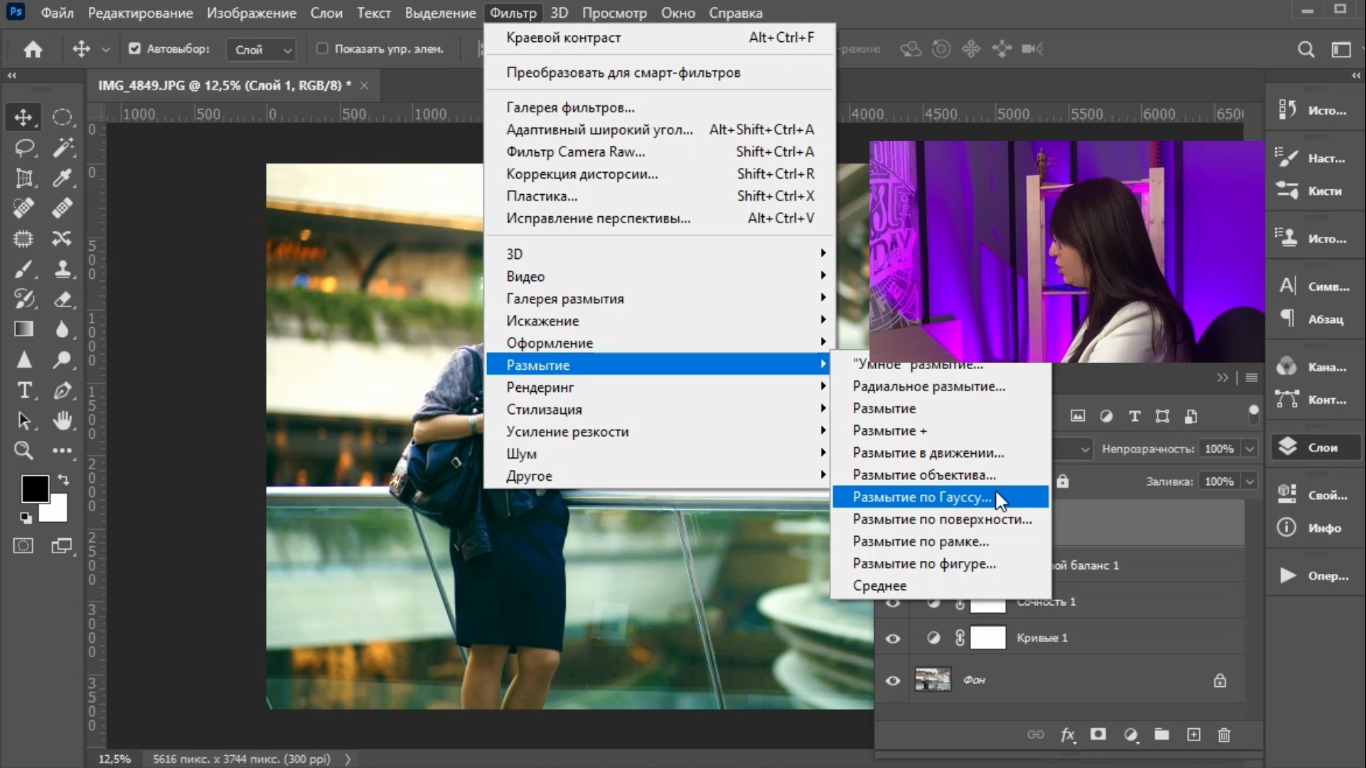
Task: Toggle Quick Mask mode
Action: pos(23,546)
